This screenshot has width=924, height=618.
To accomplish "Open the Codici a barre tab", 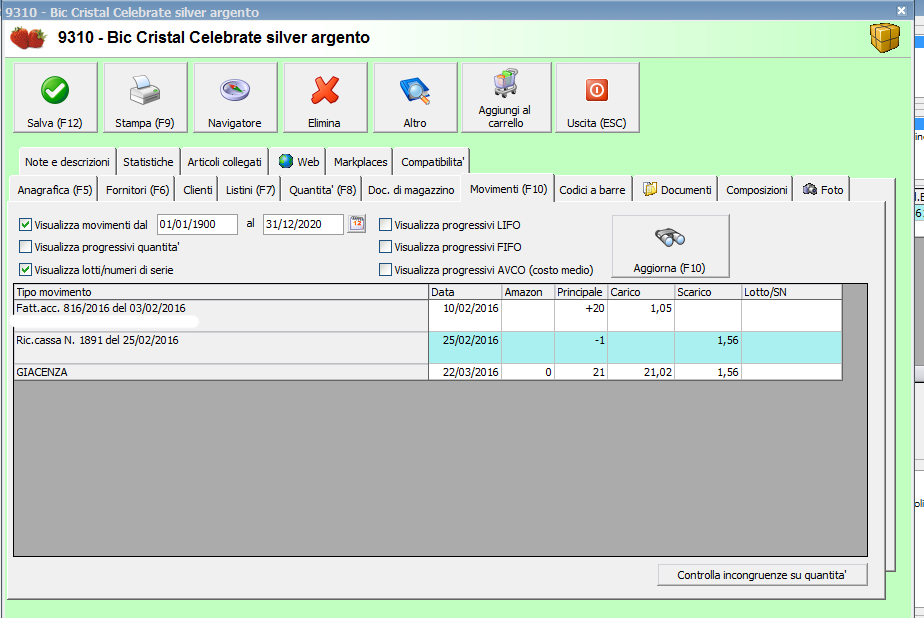I will (x=592, y=190).
